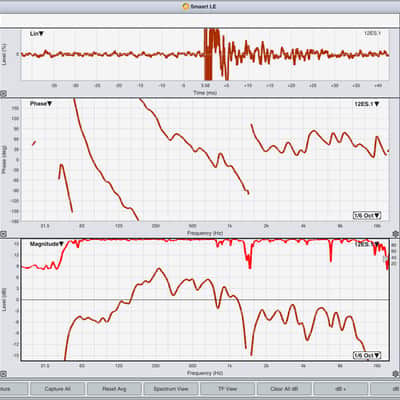Open the Lin time-domain scale dropdown
Image resolution: width=400 pixels, height=400 pixels.
point(37,34)
